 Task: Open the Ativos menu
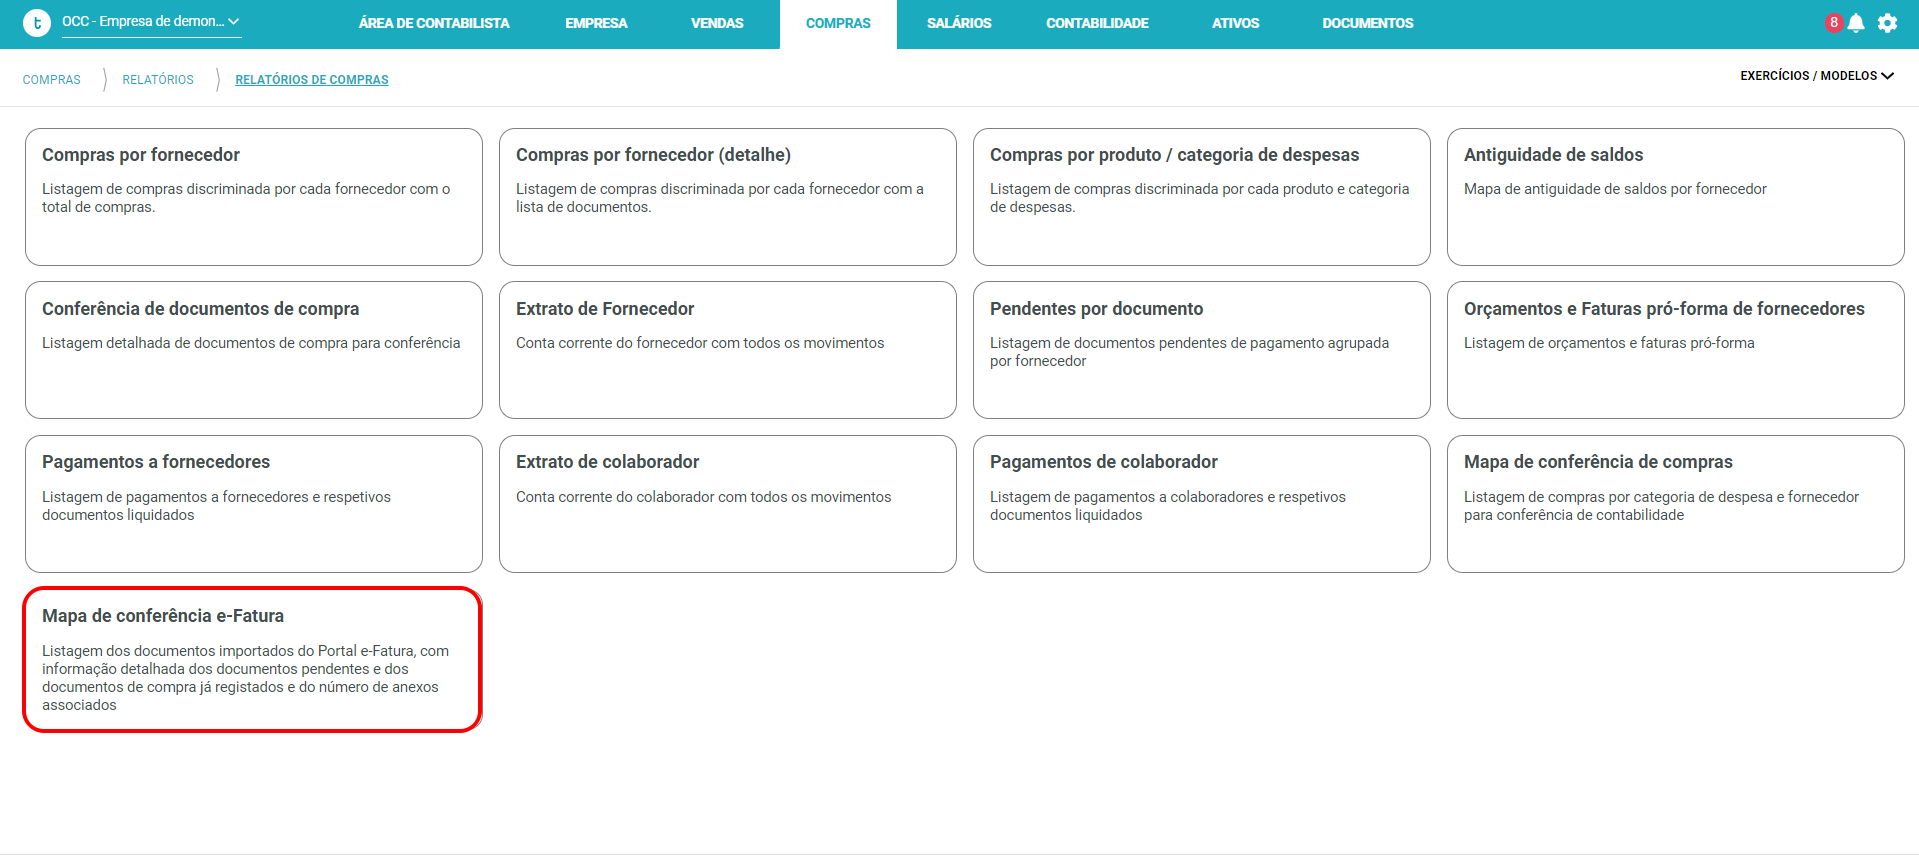1235,23
